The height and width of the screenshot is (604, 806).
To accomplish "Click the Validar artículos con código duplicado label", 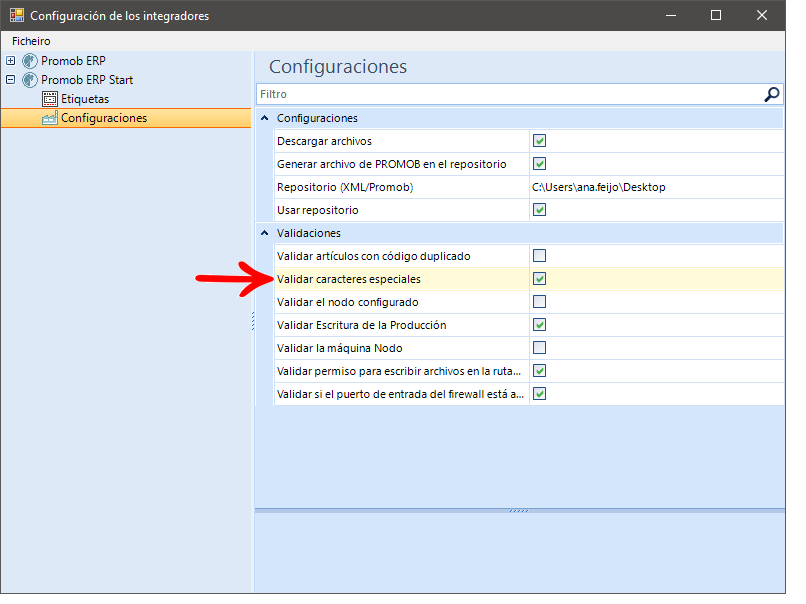I will point(374,256).
